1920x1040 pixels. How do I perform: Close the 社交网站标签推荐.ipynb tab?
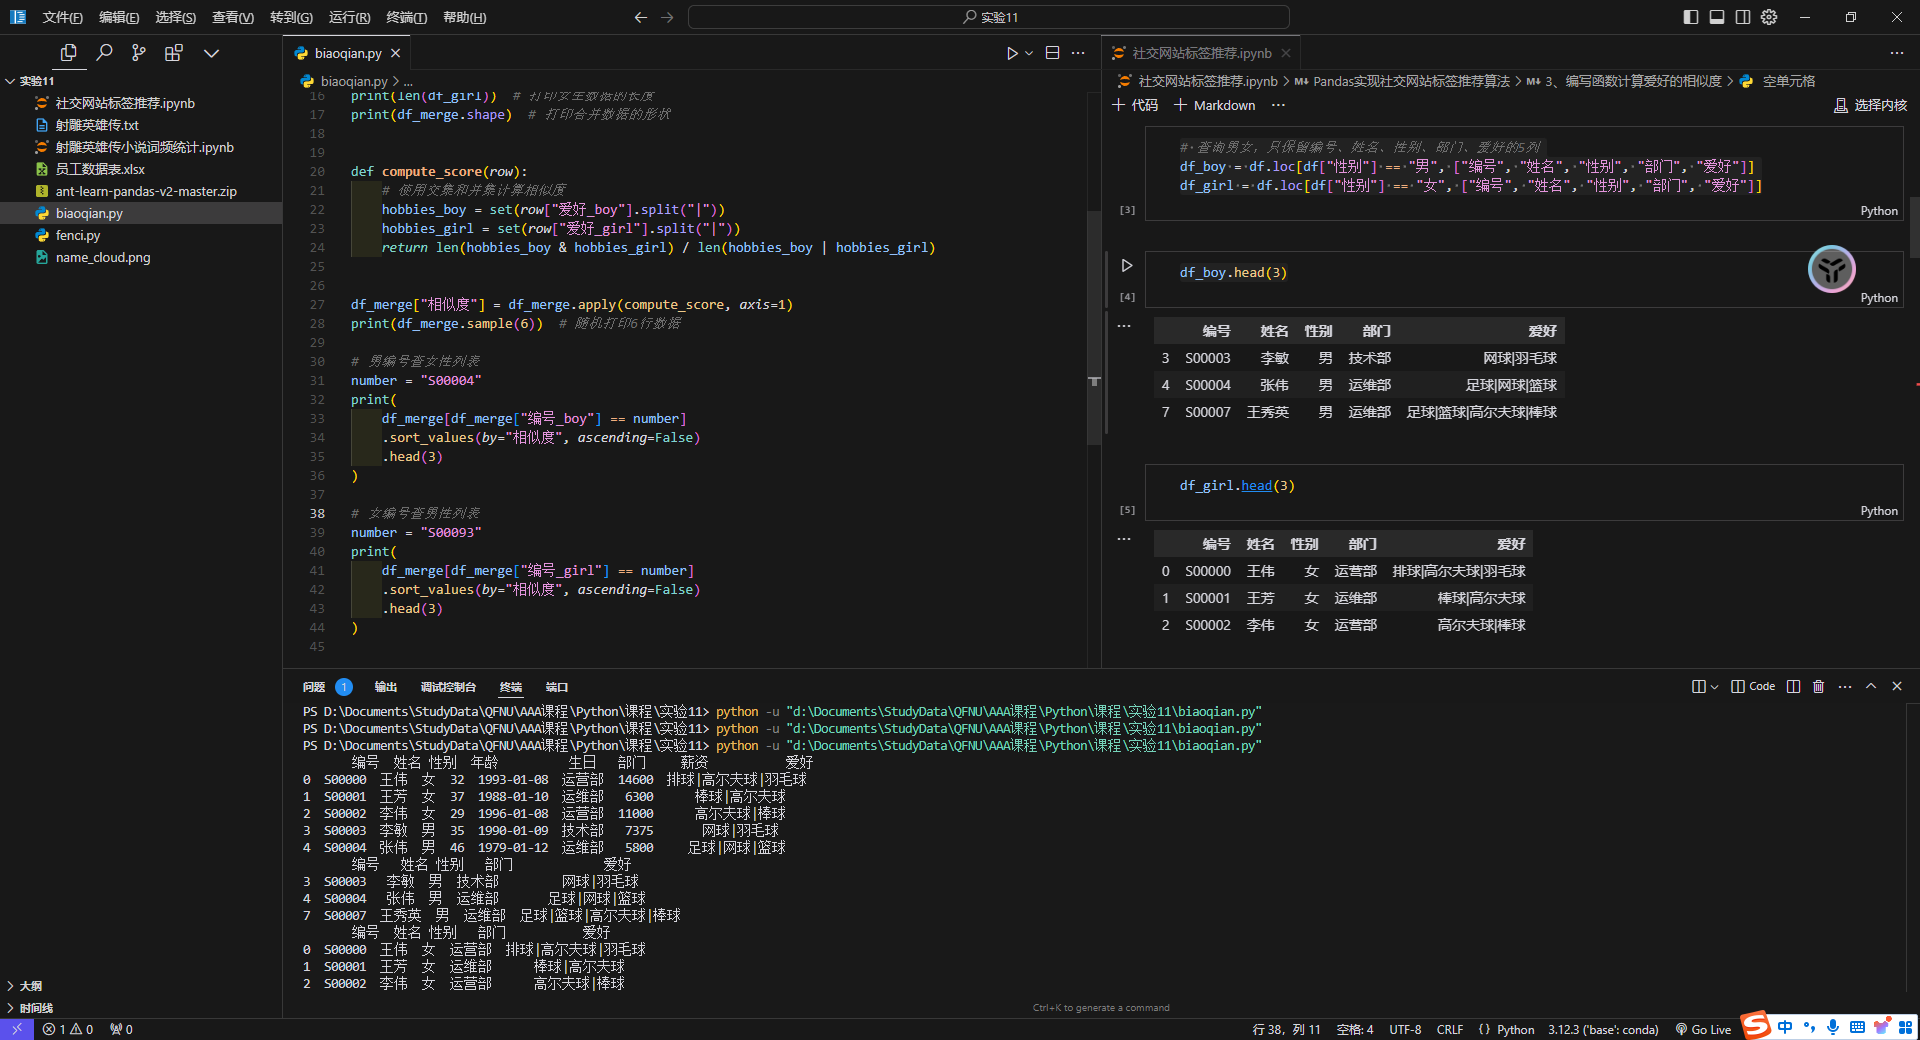pos(1286,53)
